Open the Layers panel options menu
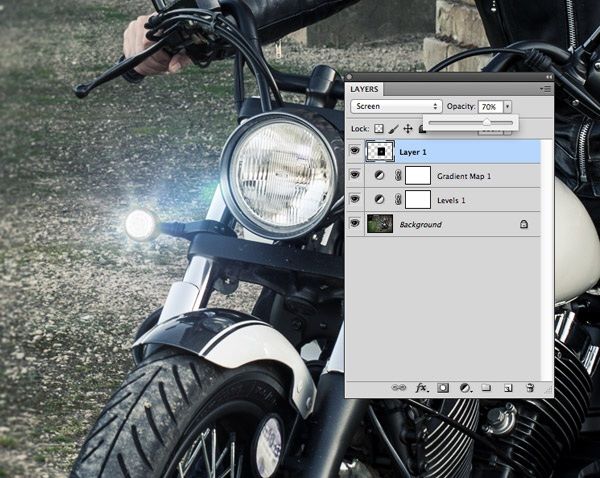Screen dimensions: 600x478 point(545,89)
